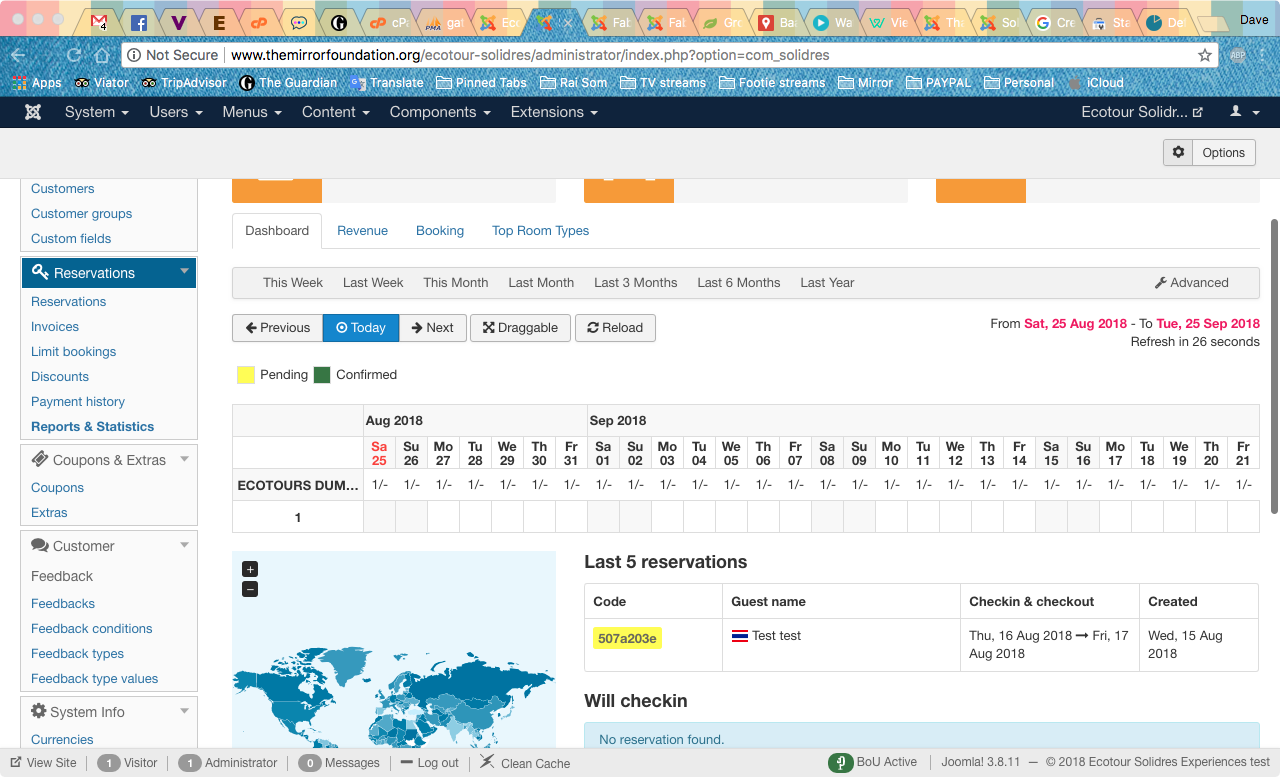Click the browser address bar
1280x777 pixels.
[x=660, y=55]
